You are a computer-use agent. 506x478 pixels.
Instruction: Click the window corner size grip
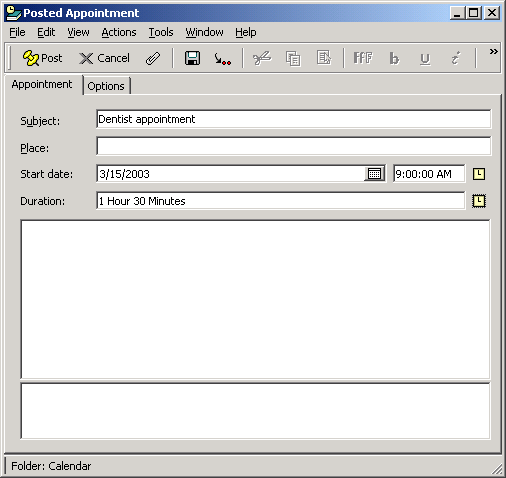497,469
